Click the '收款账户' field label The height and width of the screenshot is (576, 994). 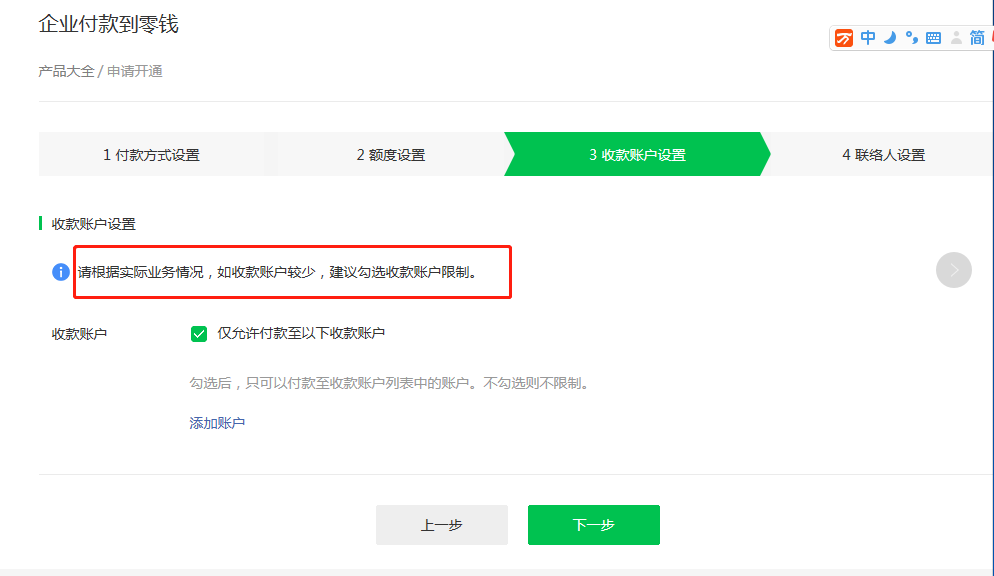point(79,334)
